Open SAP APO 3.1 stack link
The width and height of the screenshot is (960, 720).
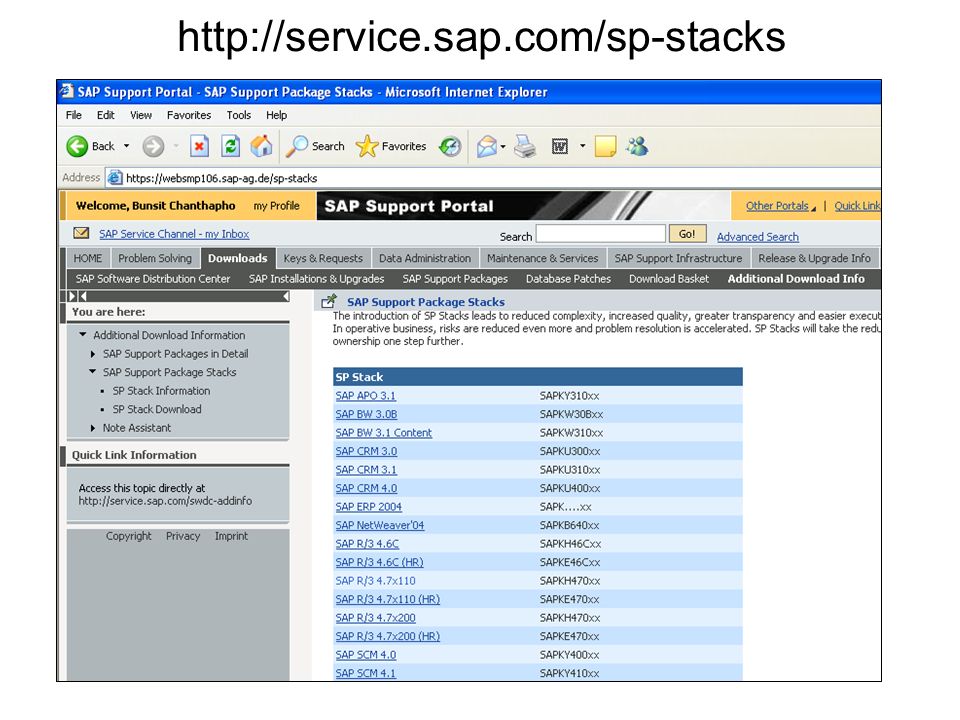coord(366,396)
